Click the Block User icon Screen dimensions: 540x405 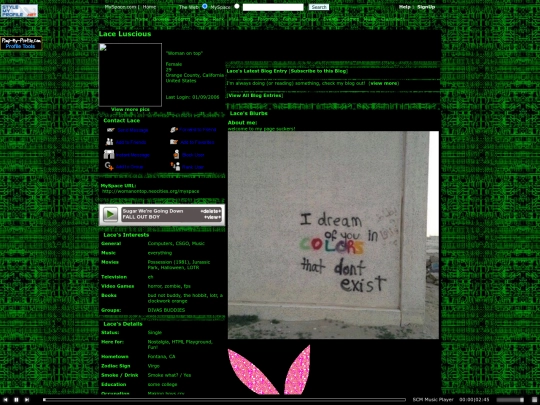(176, 154)
